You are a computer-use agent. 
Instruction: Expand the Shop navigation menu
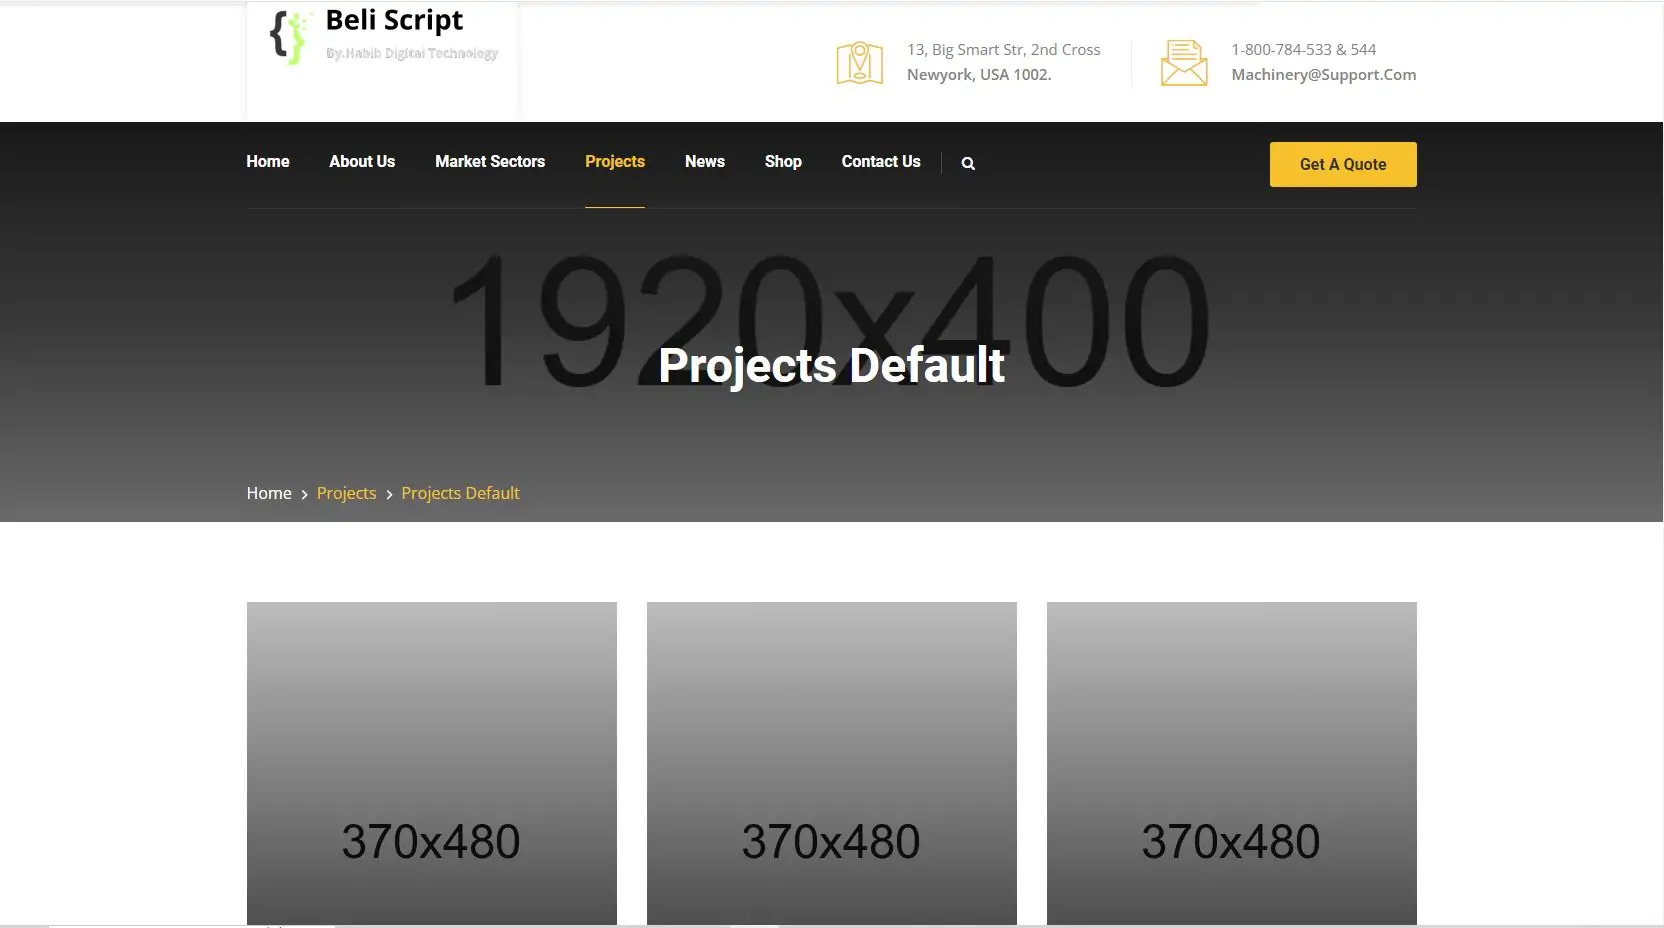click(783, 162)
